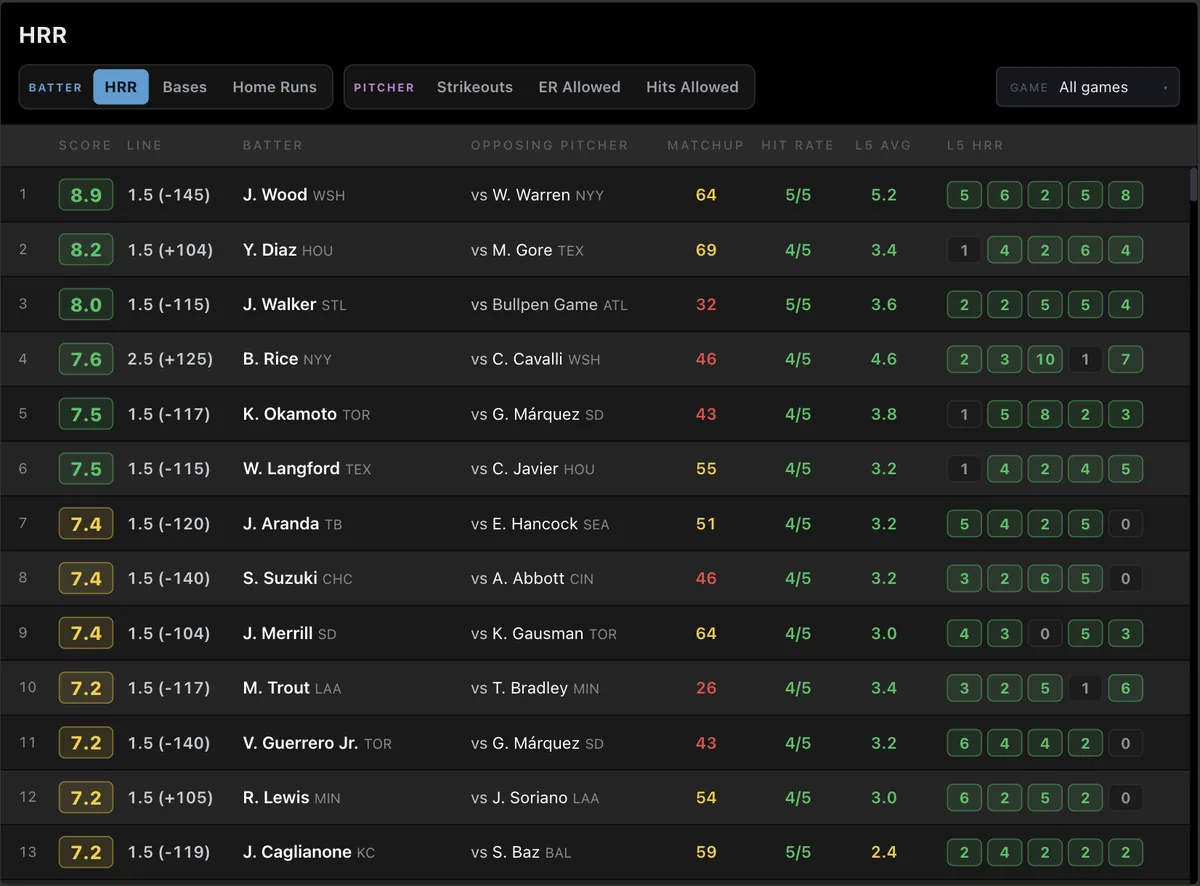This screenshot has width=1200, height=886.
Task: Open the Home Runs tab
Action: pos(275,87)
